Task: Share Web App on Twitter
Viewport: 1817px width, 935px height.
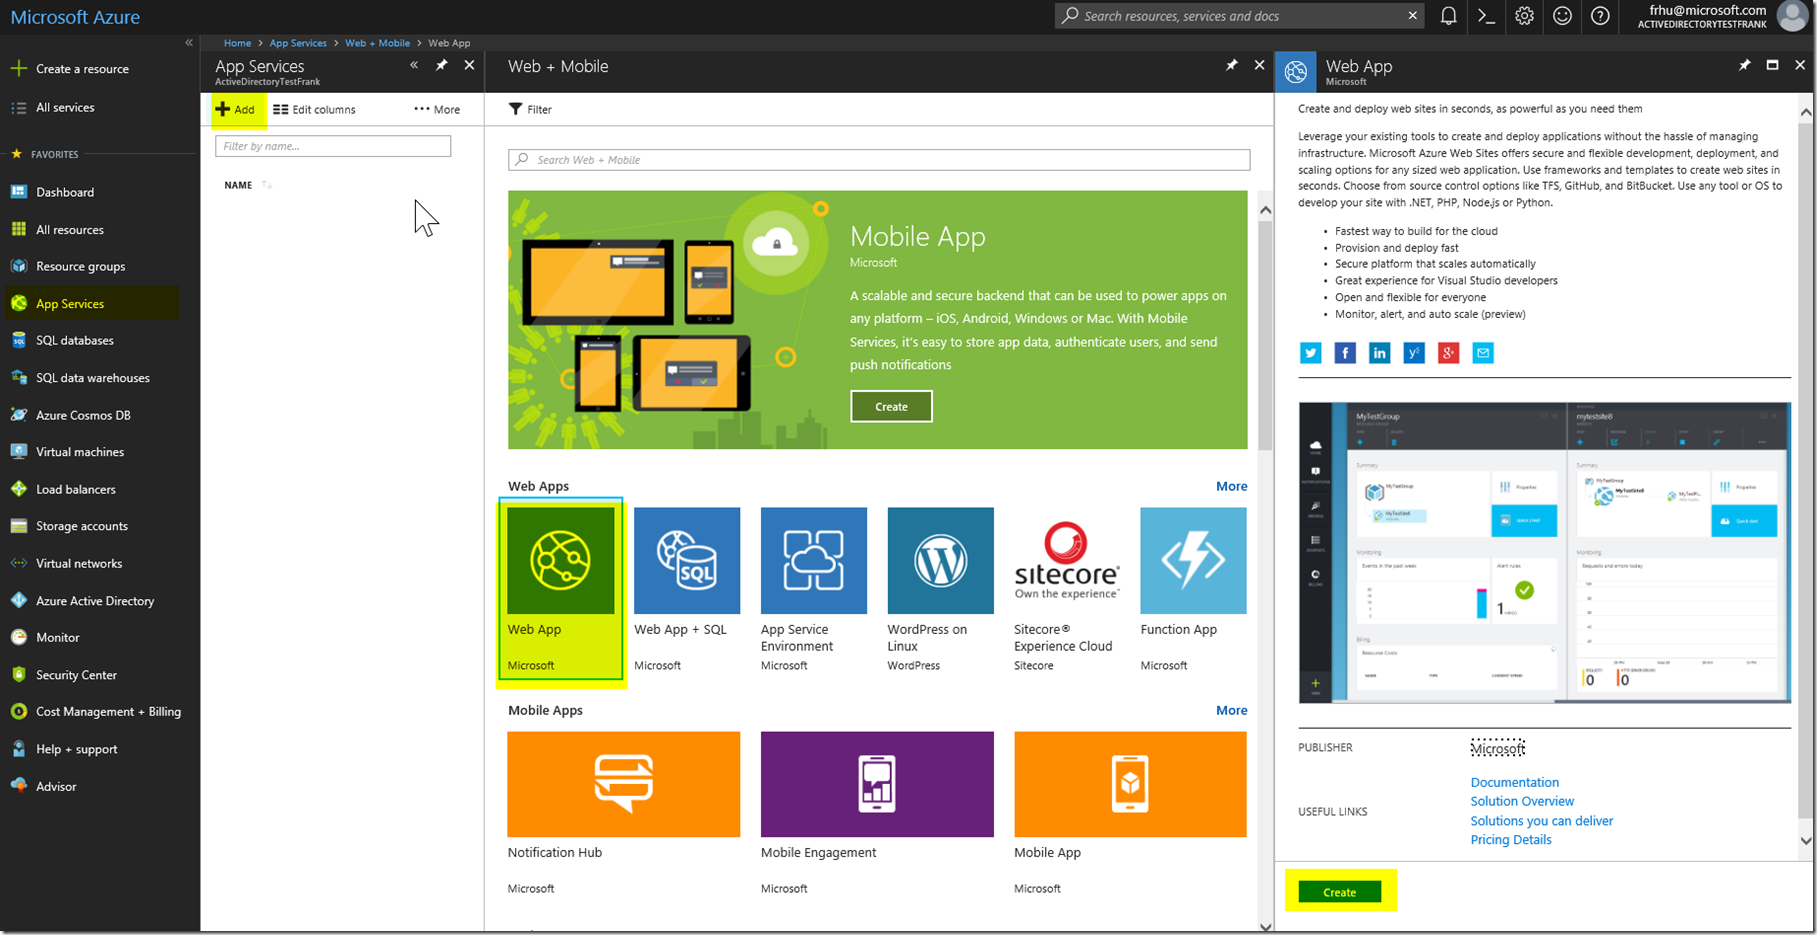Action: 1310,353
